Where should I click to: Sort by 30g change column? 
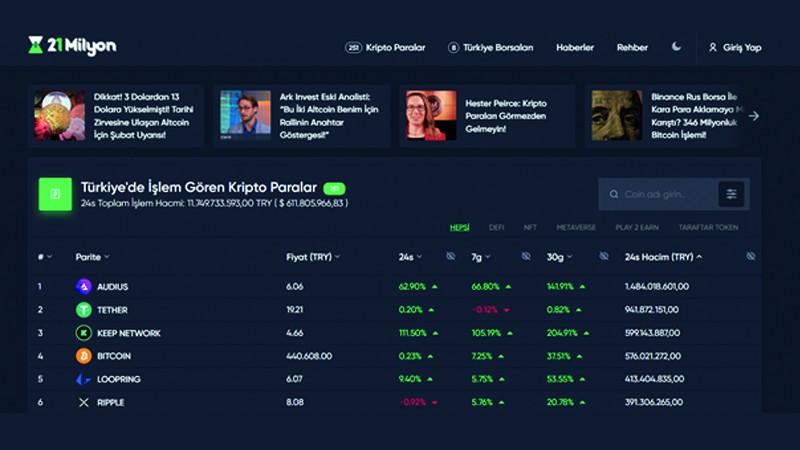tap(559, 257)
